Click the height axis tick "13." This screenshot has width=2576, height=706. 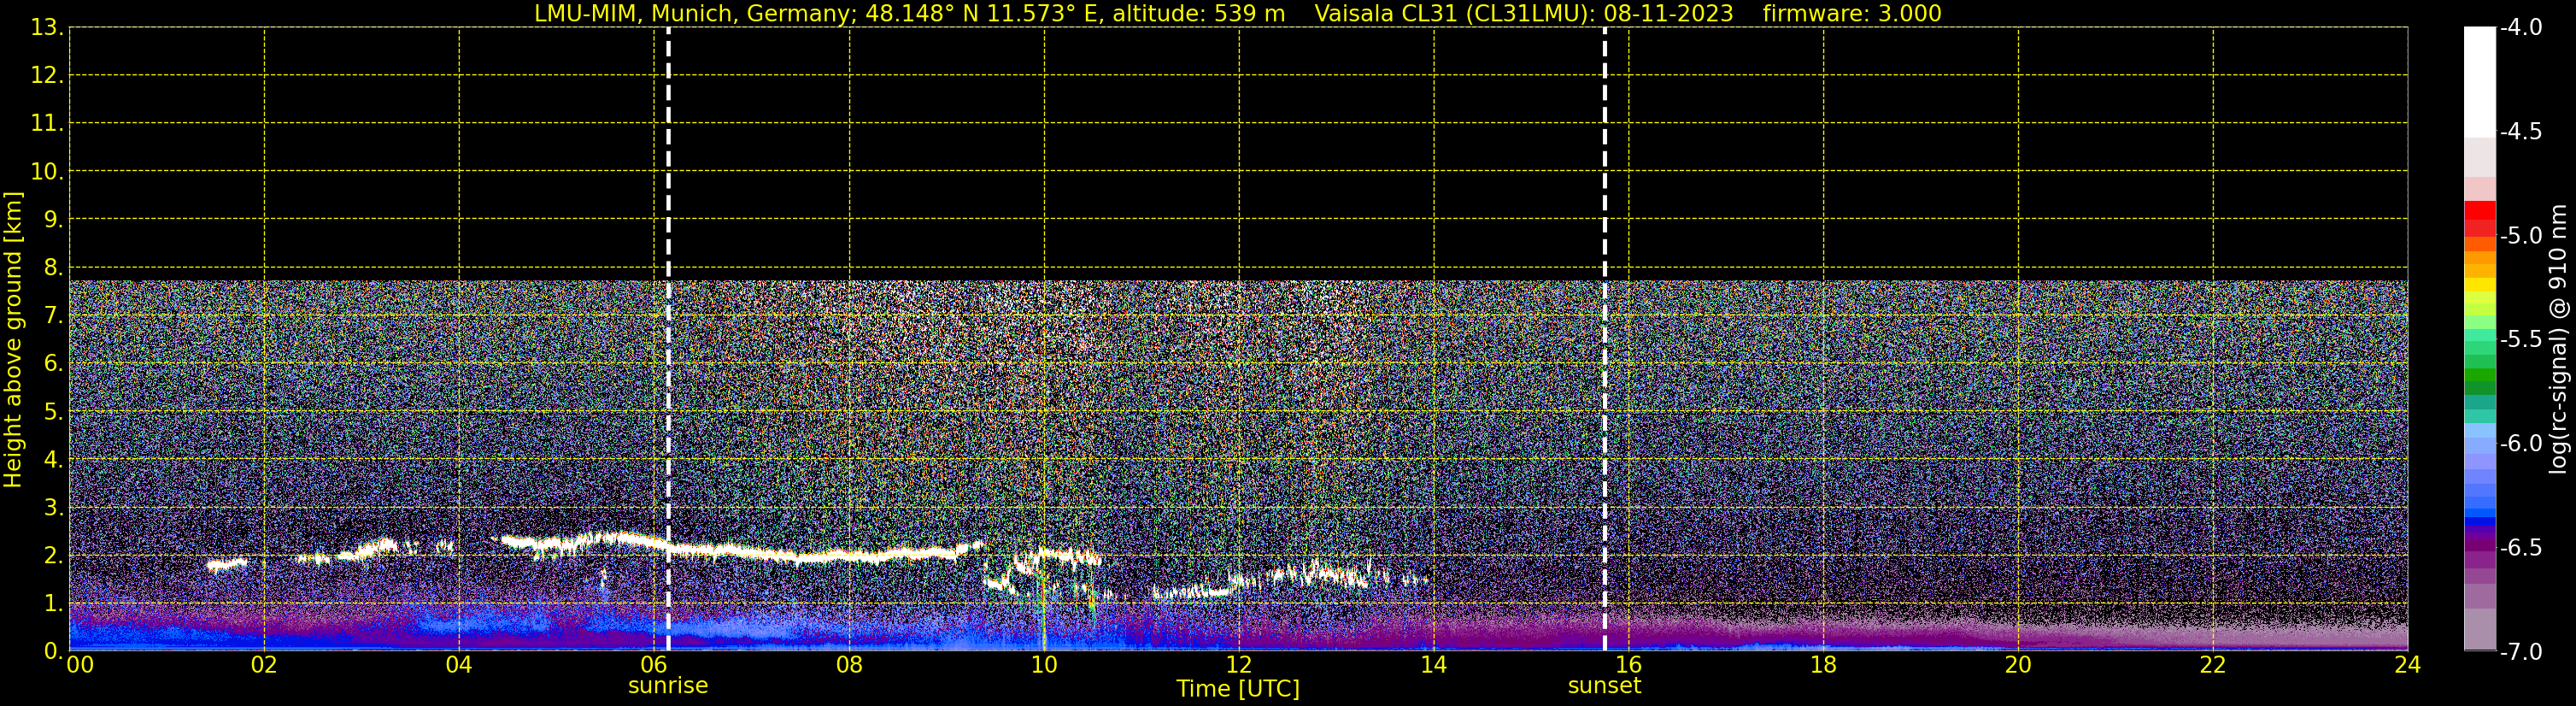(x=47, y=27)
